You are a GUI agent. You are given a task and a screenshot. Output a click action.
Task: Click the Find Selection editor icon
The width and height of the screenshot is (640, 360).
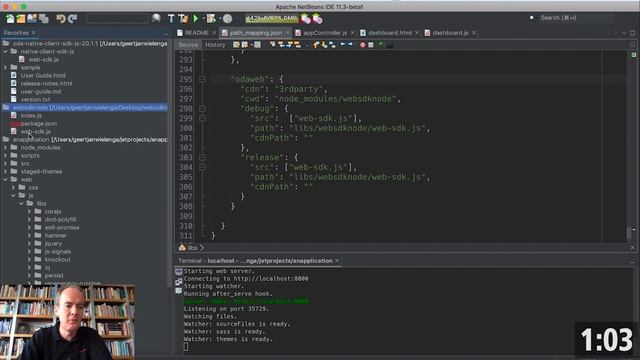[272, 44]
